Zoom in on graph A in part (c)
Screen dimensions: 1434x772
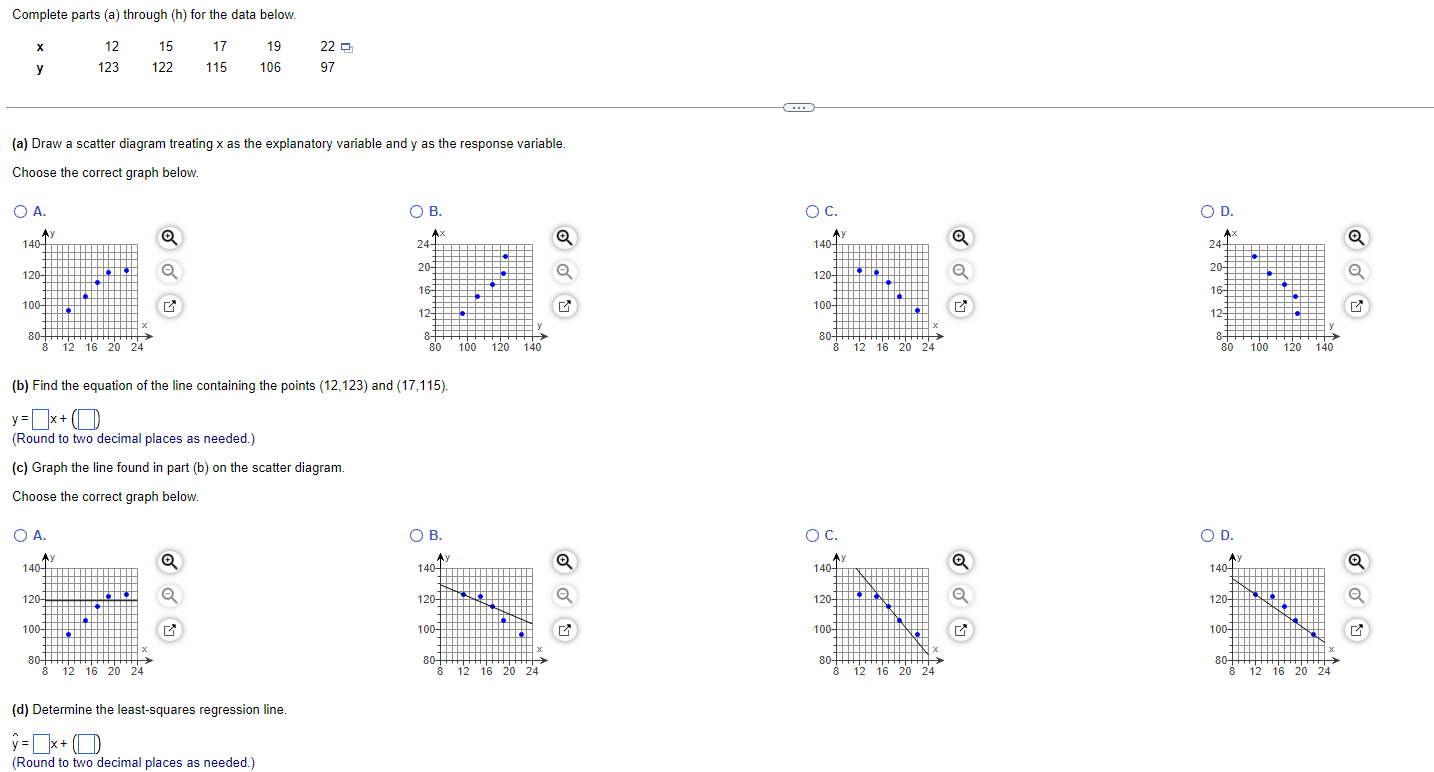[x=169, y=562]
